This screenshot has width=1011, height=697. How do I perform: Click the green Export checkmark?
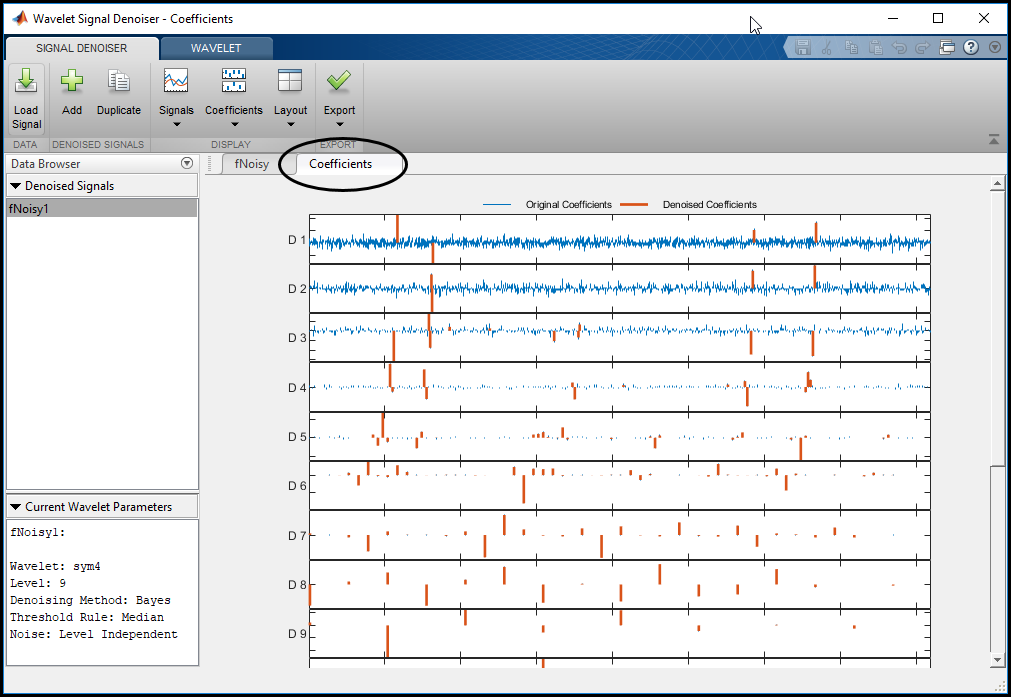339,82
